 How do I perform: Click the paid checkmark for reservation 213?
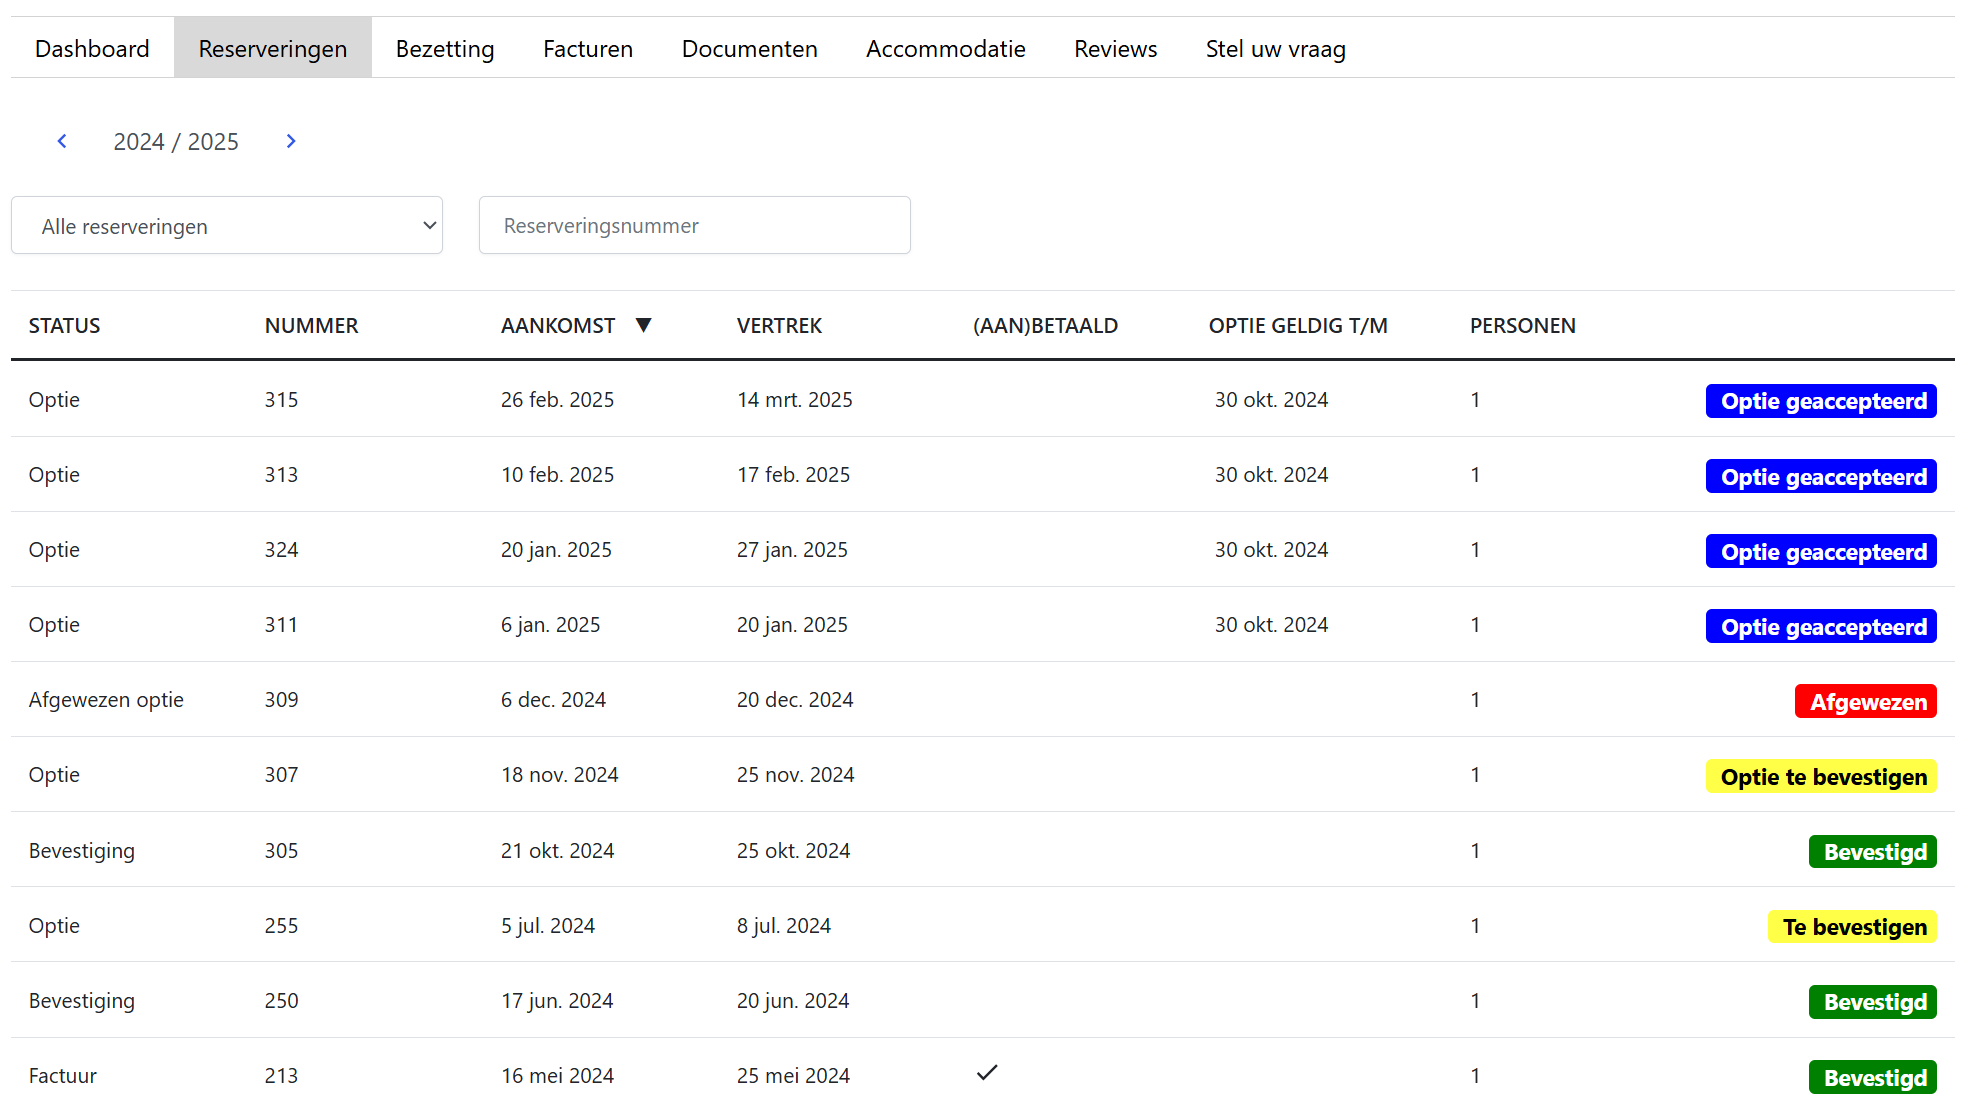pos(987,1073)
